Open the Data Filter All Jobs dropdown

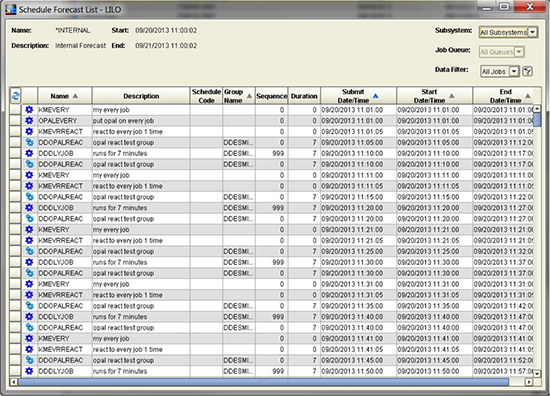point(514,72)
